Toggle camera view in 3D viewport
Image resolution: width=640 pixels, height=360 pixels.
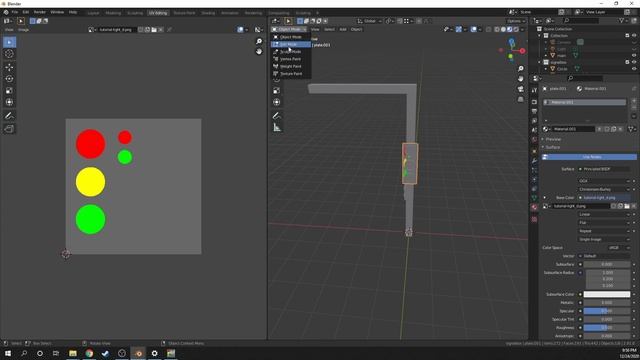(520, 89)
